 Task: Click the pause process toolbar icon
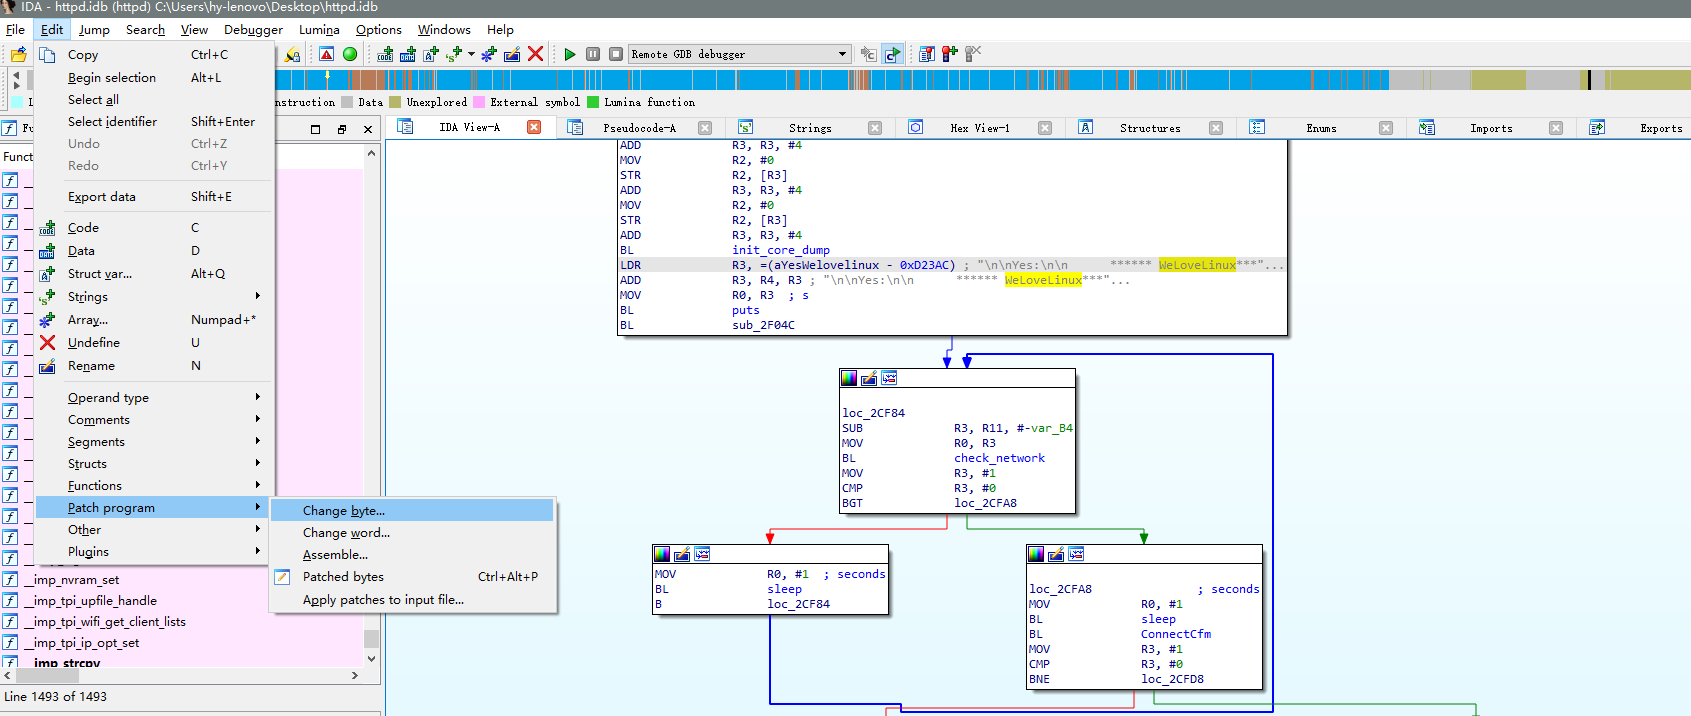coord(593,54)
